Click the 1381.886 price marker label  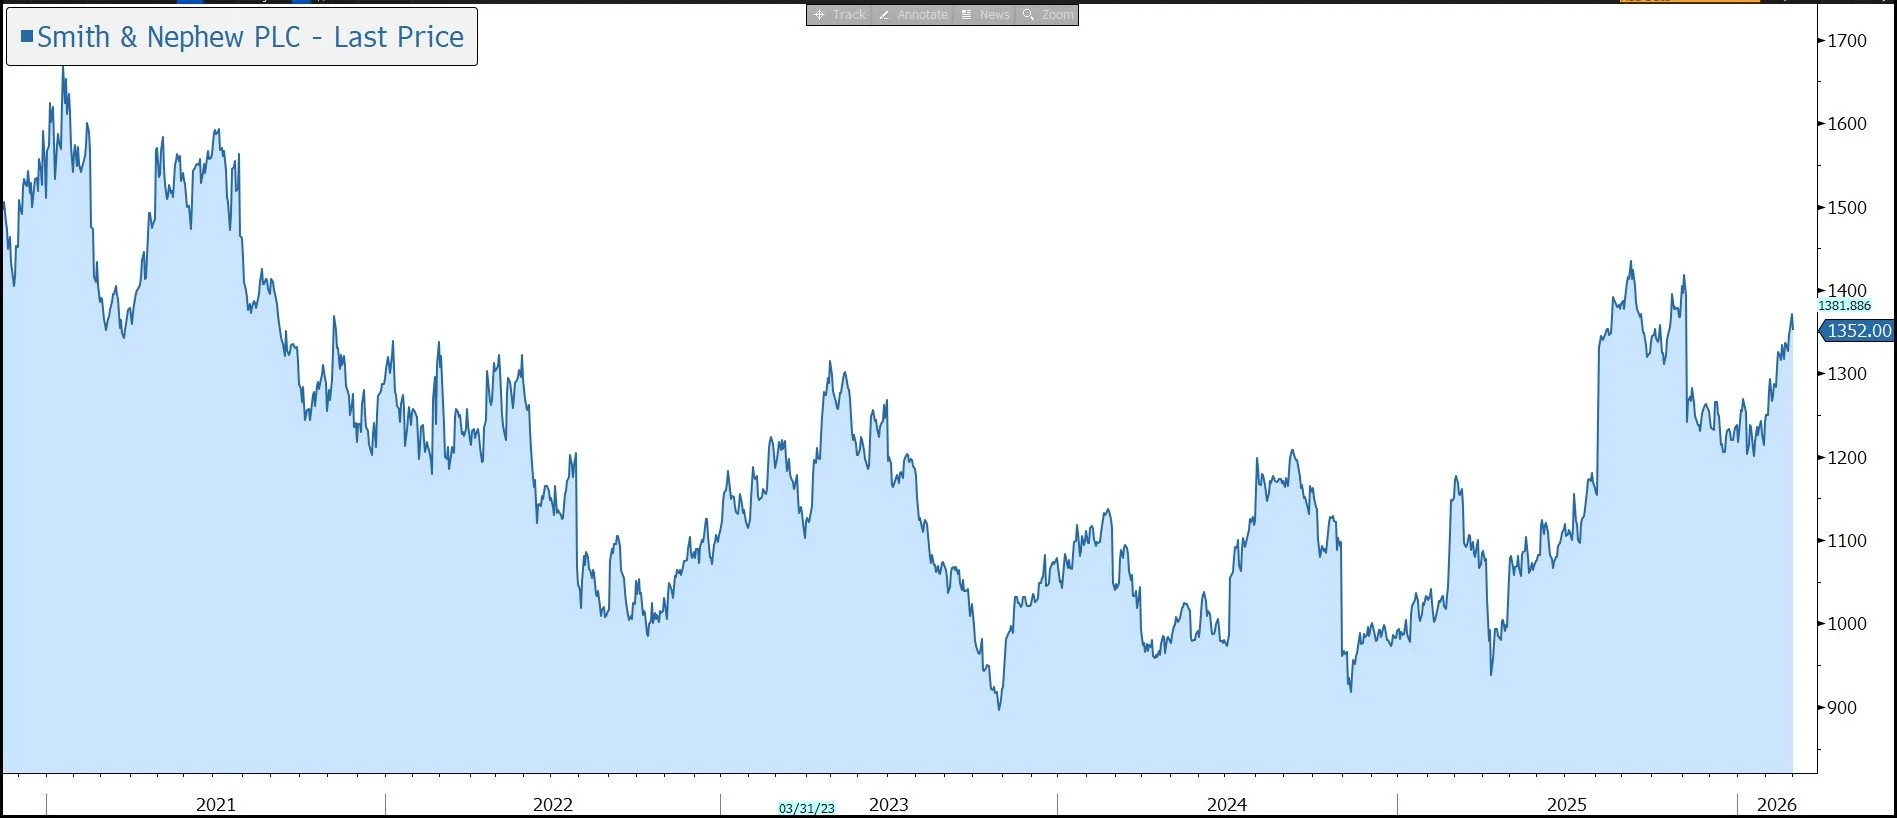[x=1844, y=306]
